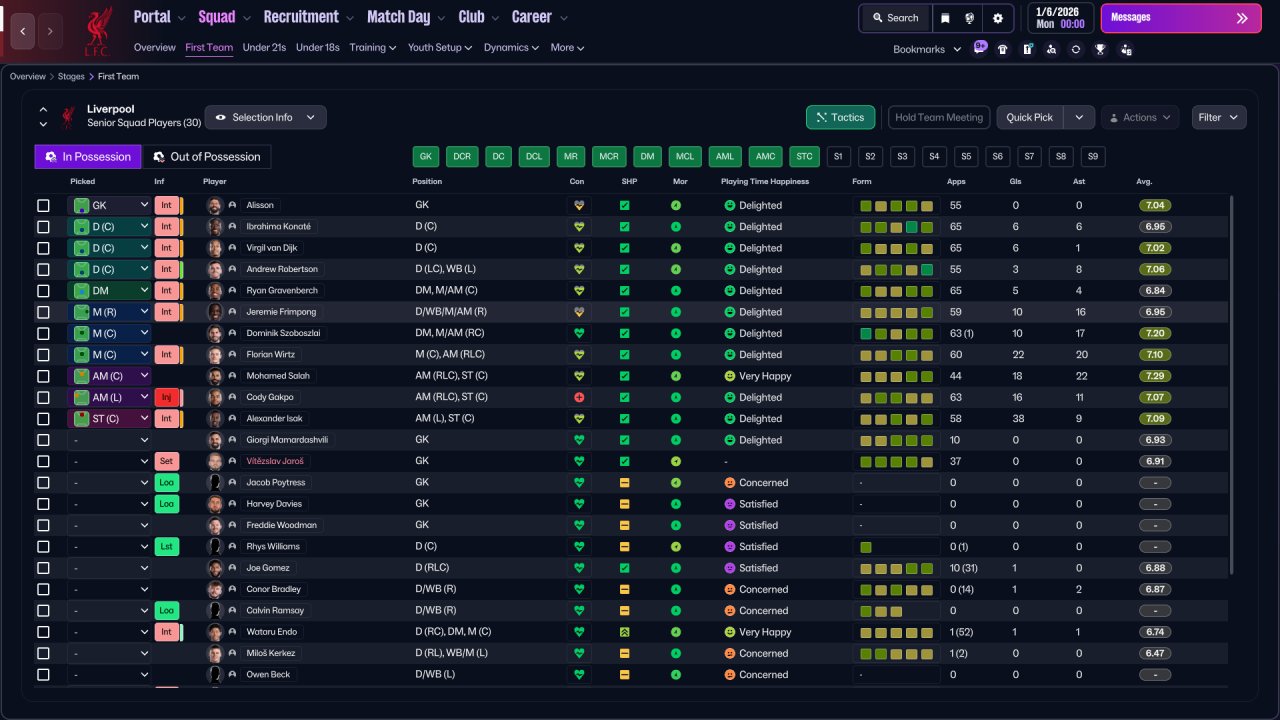Check the box beside Giorgi Mamardashvili

43,440
